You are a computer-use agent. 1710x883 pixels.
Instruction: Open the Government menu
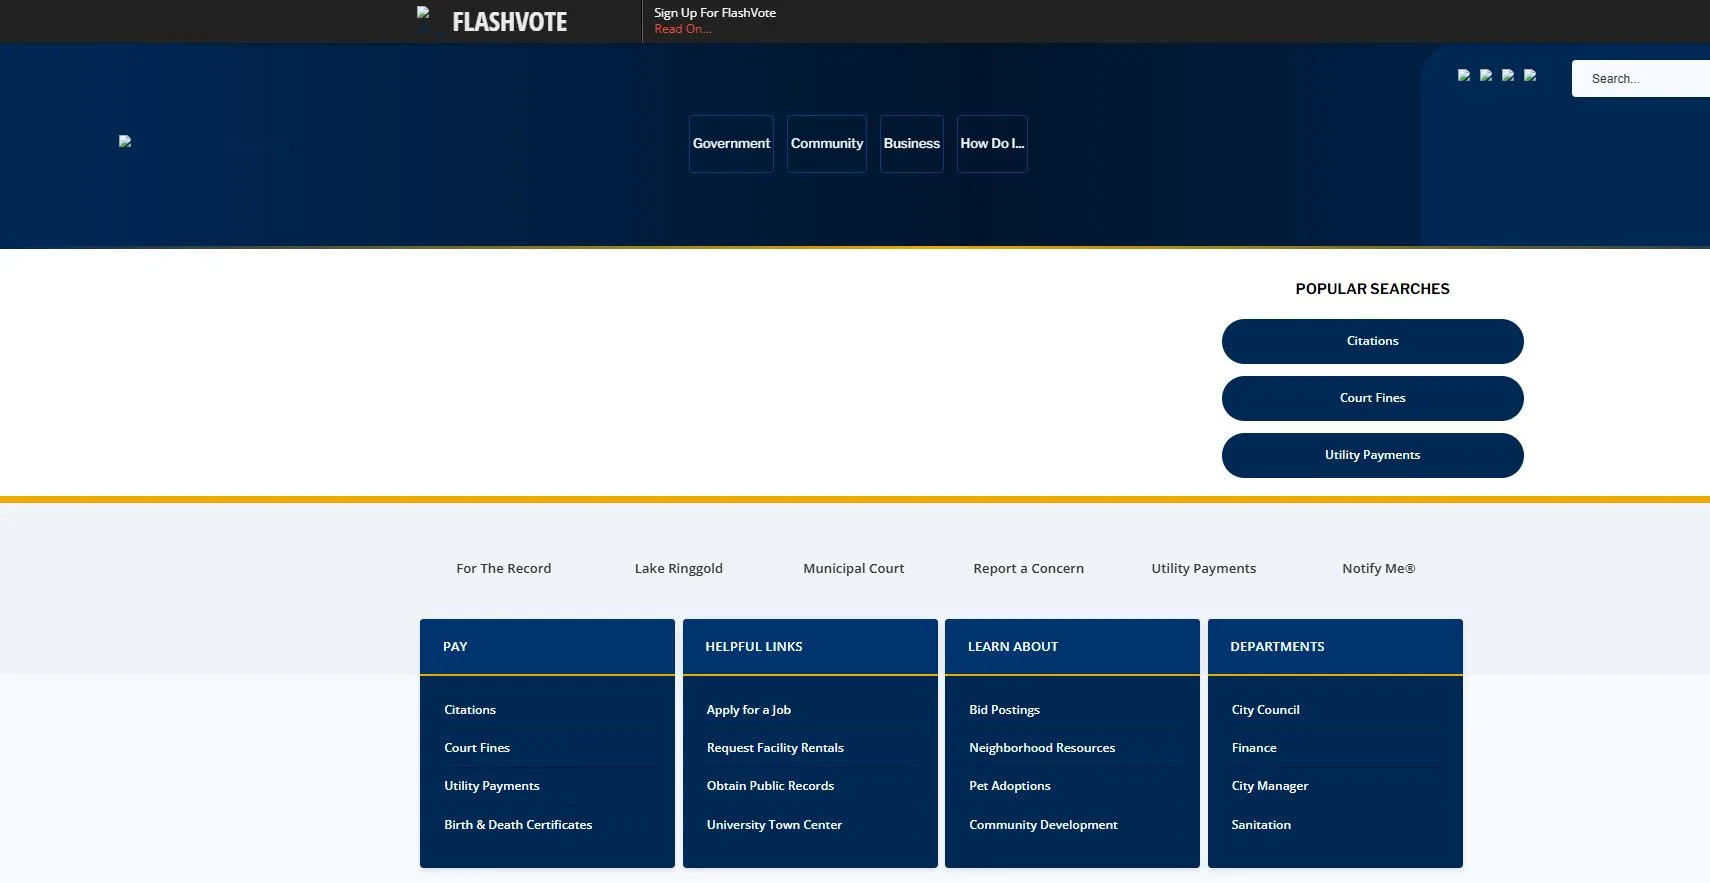[x=731, y=144]
